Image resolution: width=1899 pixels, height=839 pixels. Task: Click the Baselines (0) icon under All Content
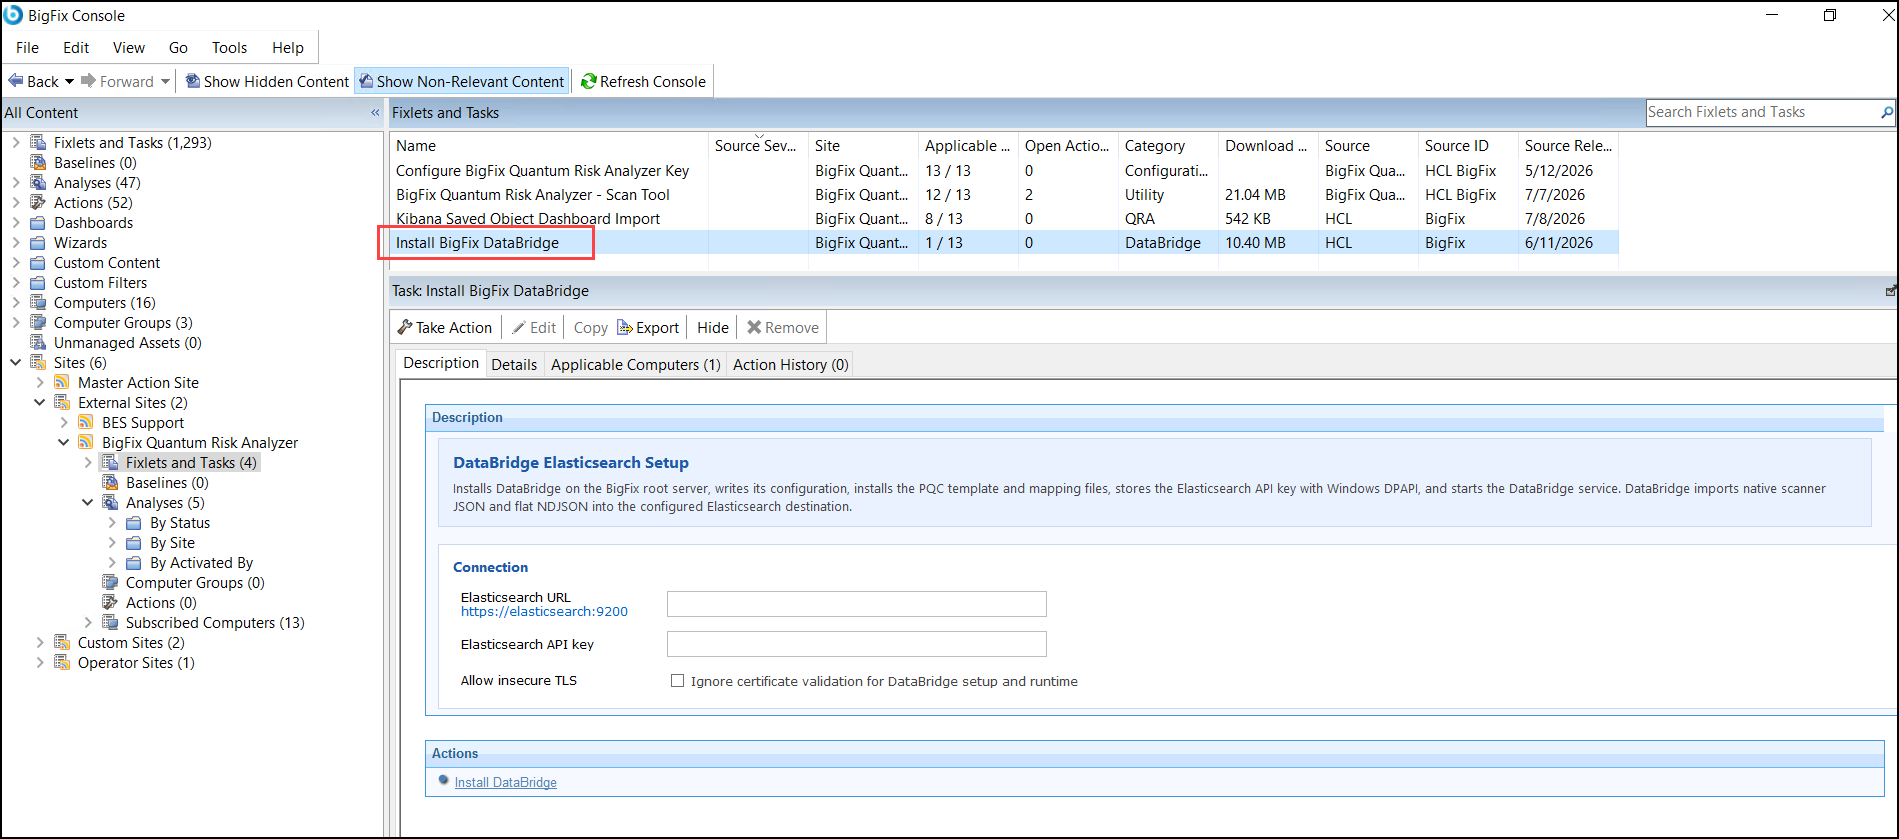38,163
